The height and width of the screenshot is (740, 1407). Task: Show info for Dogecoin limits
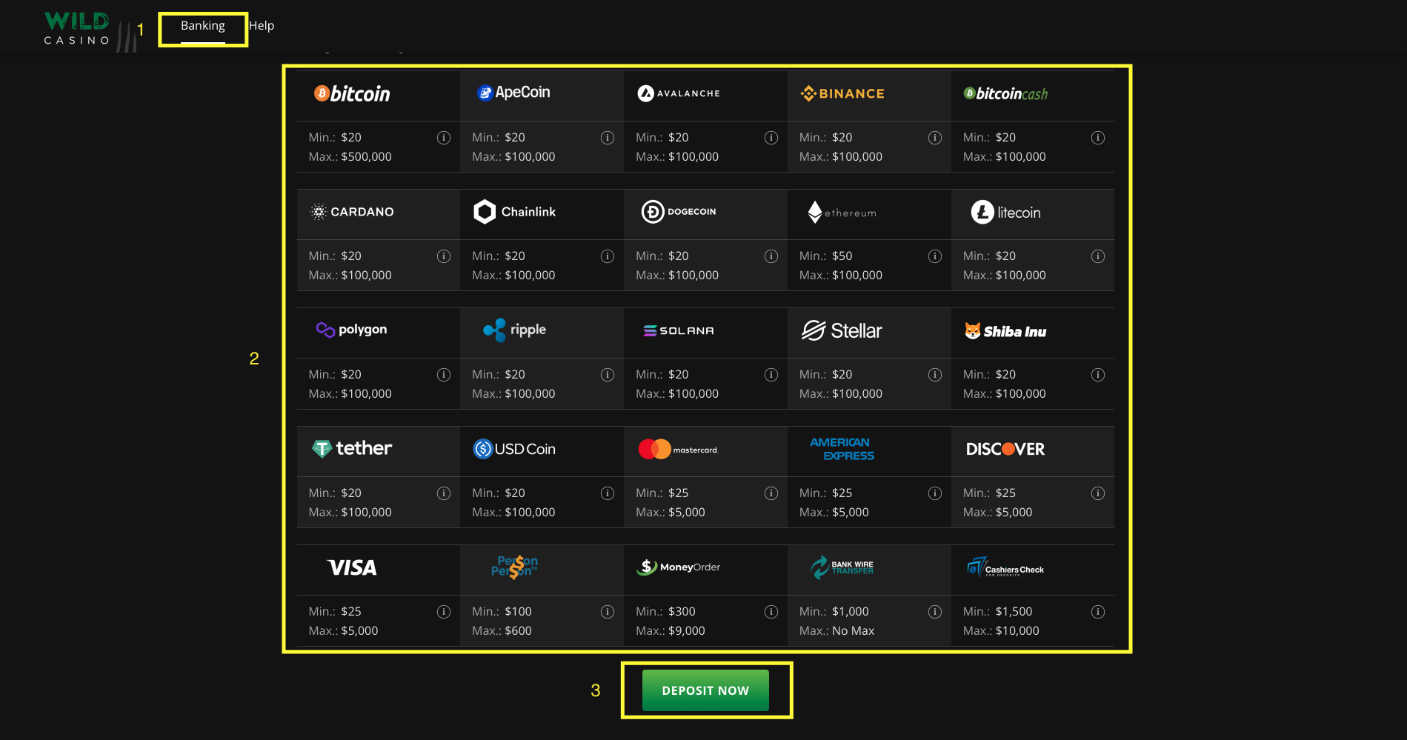771,256
